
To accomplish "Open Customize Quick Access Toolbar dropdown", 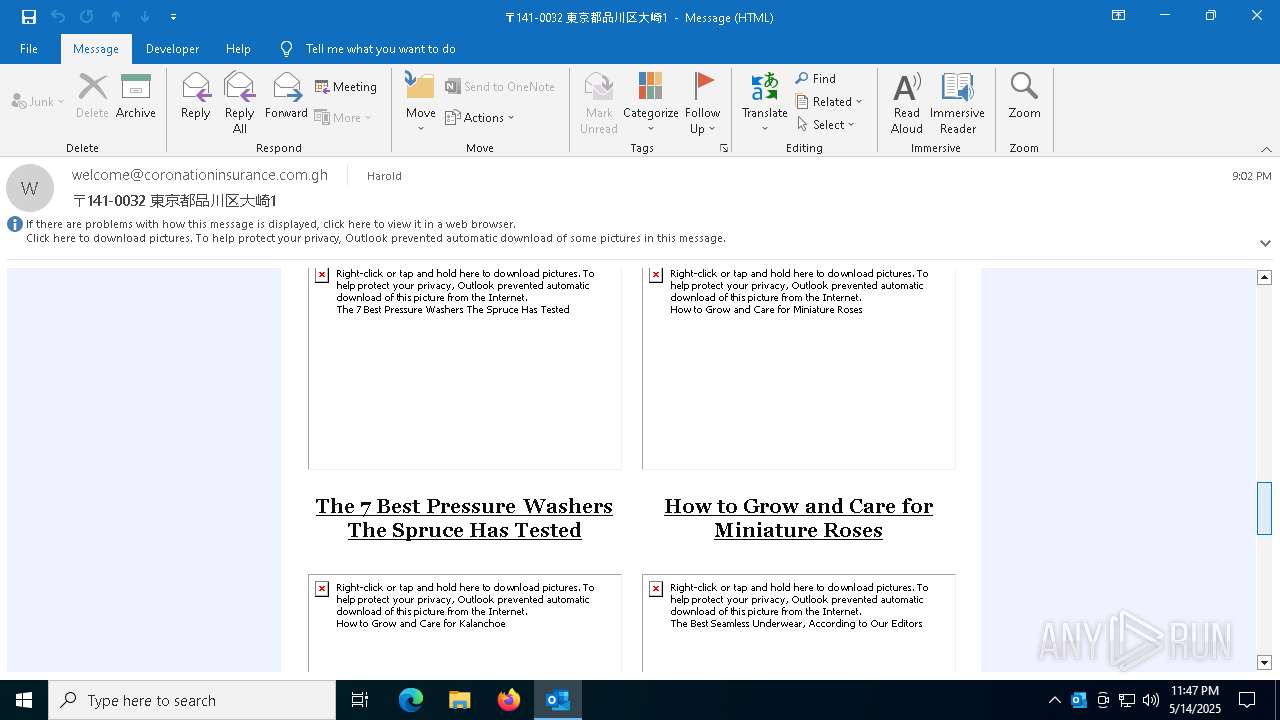I will [x=173, y=17].
